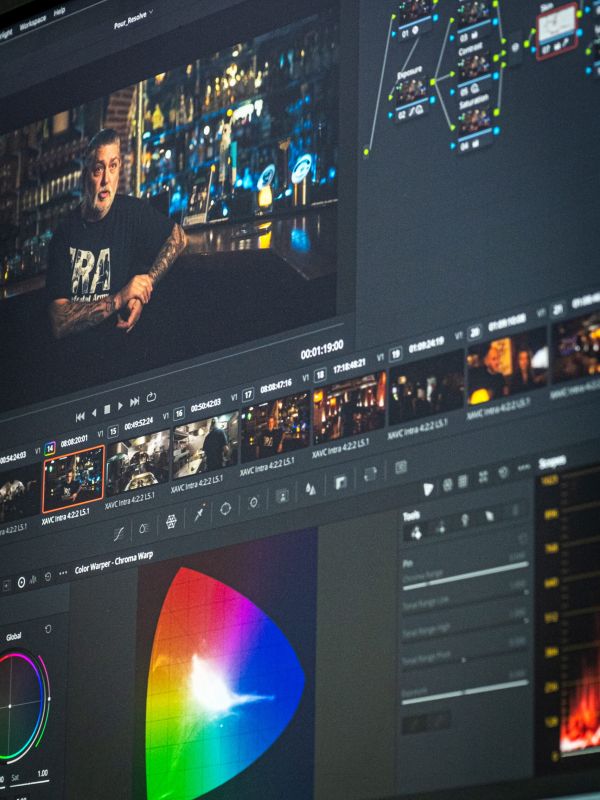Viewport: 600px width, 800px height.
Task: Click the Color Warper reset-all icon
Action: pos(48,577)
